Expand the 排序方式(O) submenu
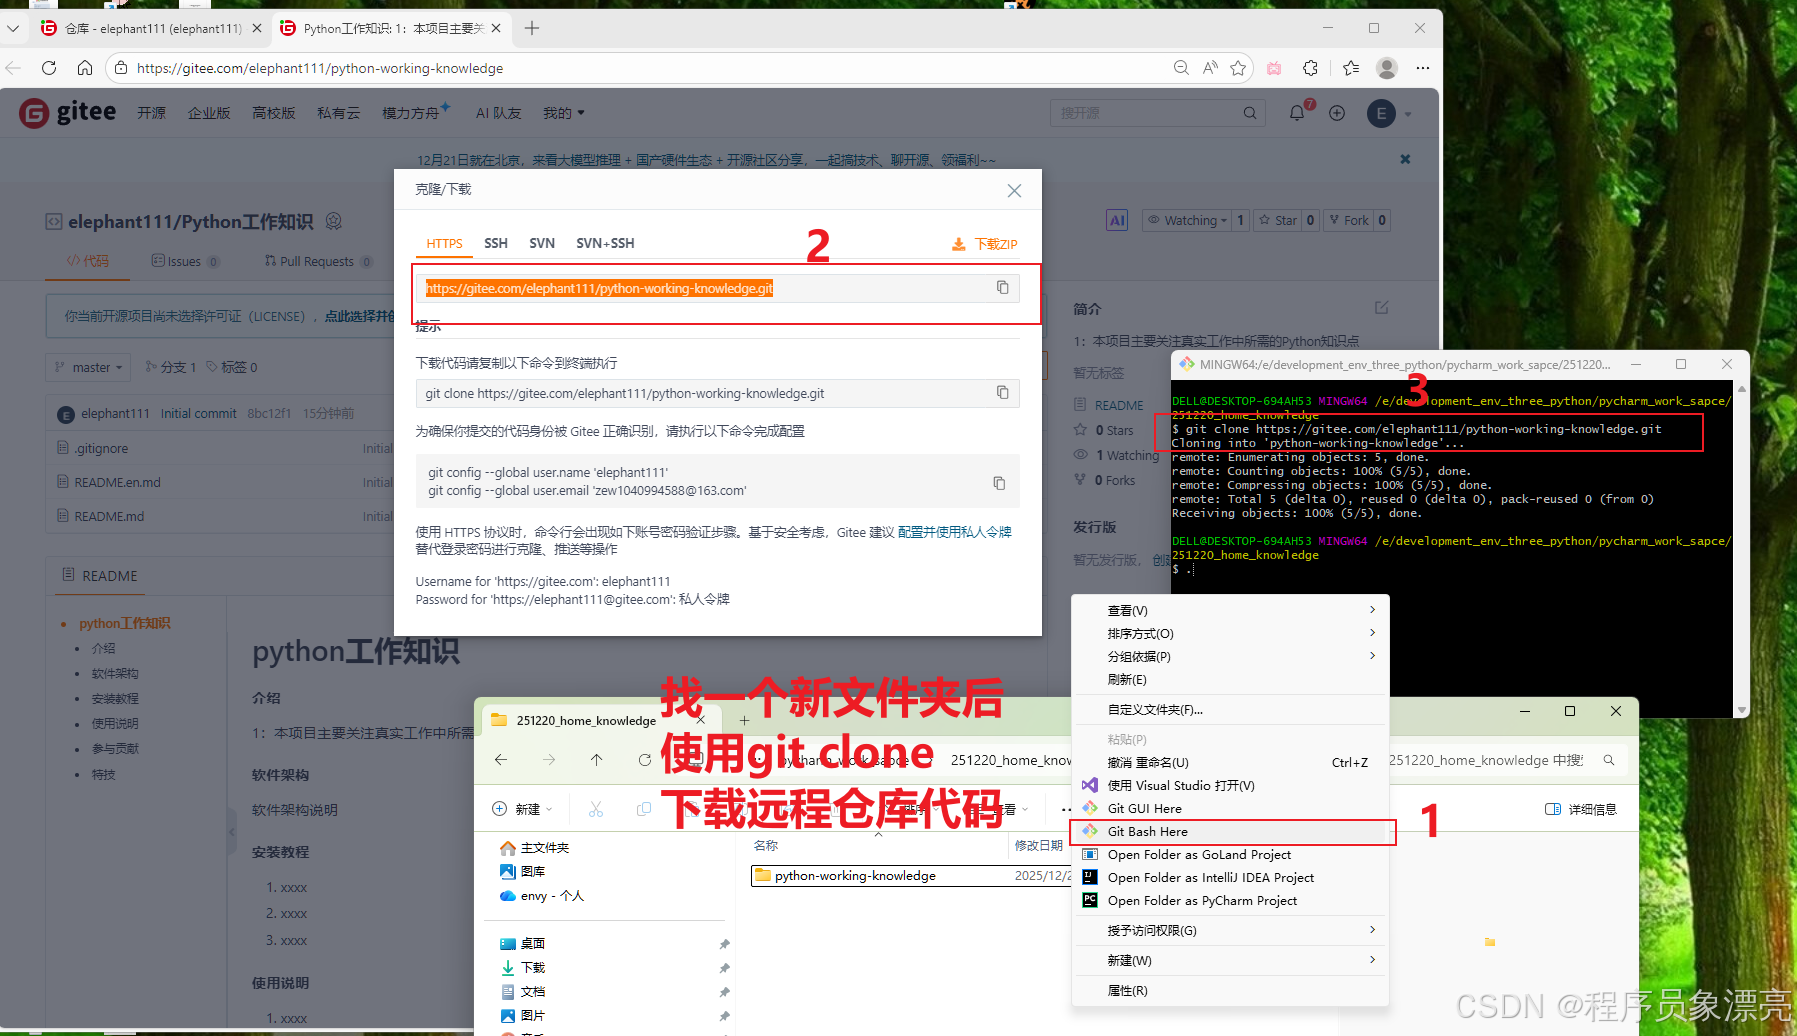The width and height of the screenshot is (1797, 1036). pos(1230,633)
